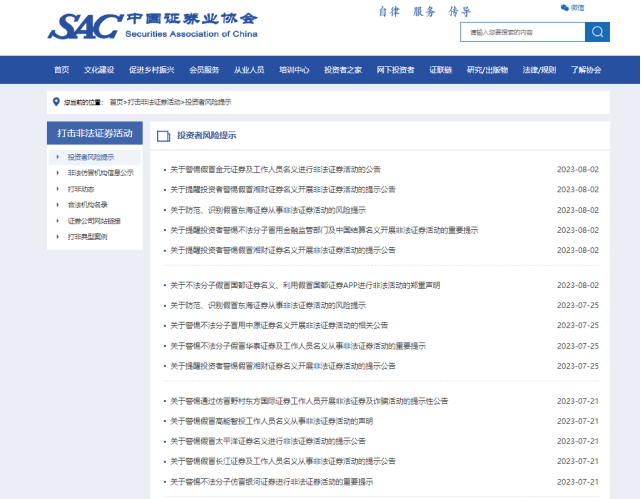This screenshot has width=641, height=499.
Task: Select 投资者风险提示 in the left sidebar
Action: pyautogui.click(x=91, y=157)
